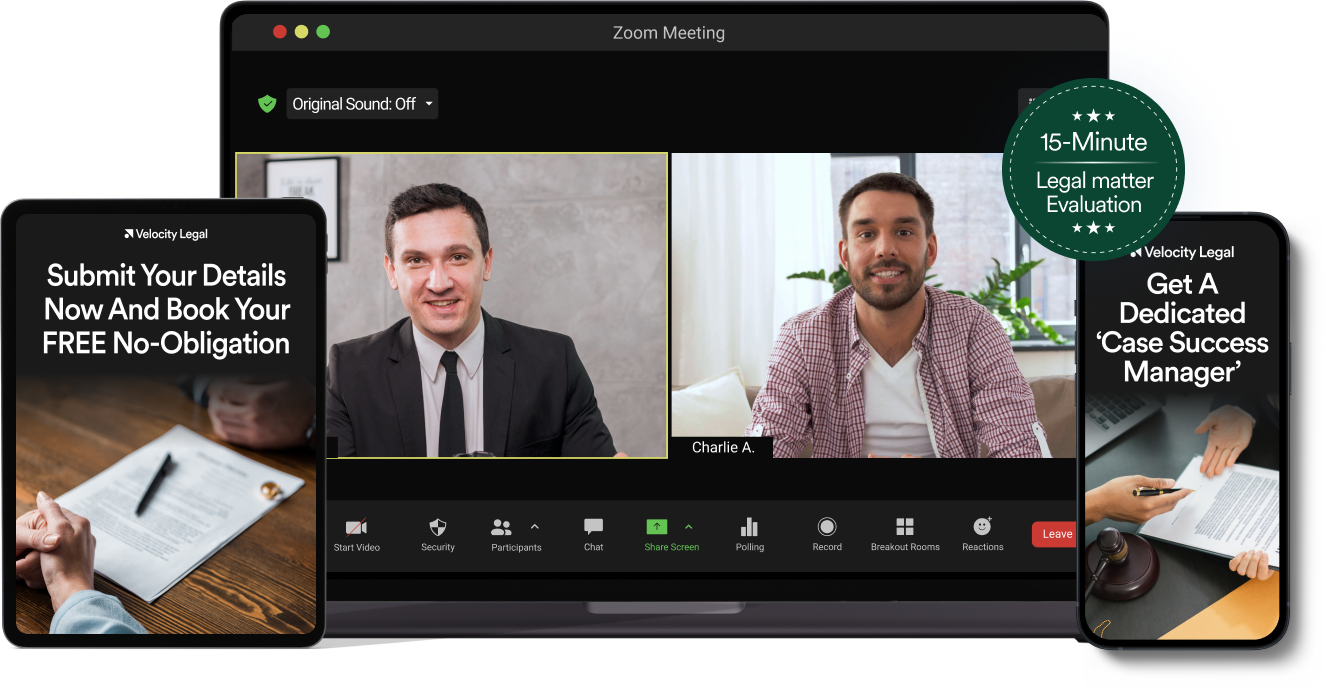Click the green encryption shield icon

[267, 104]
